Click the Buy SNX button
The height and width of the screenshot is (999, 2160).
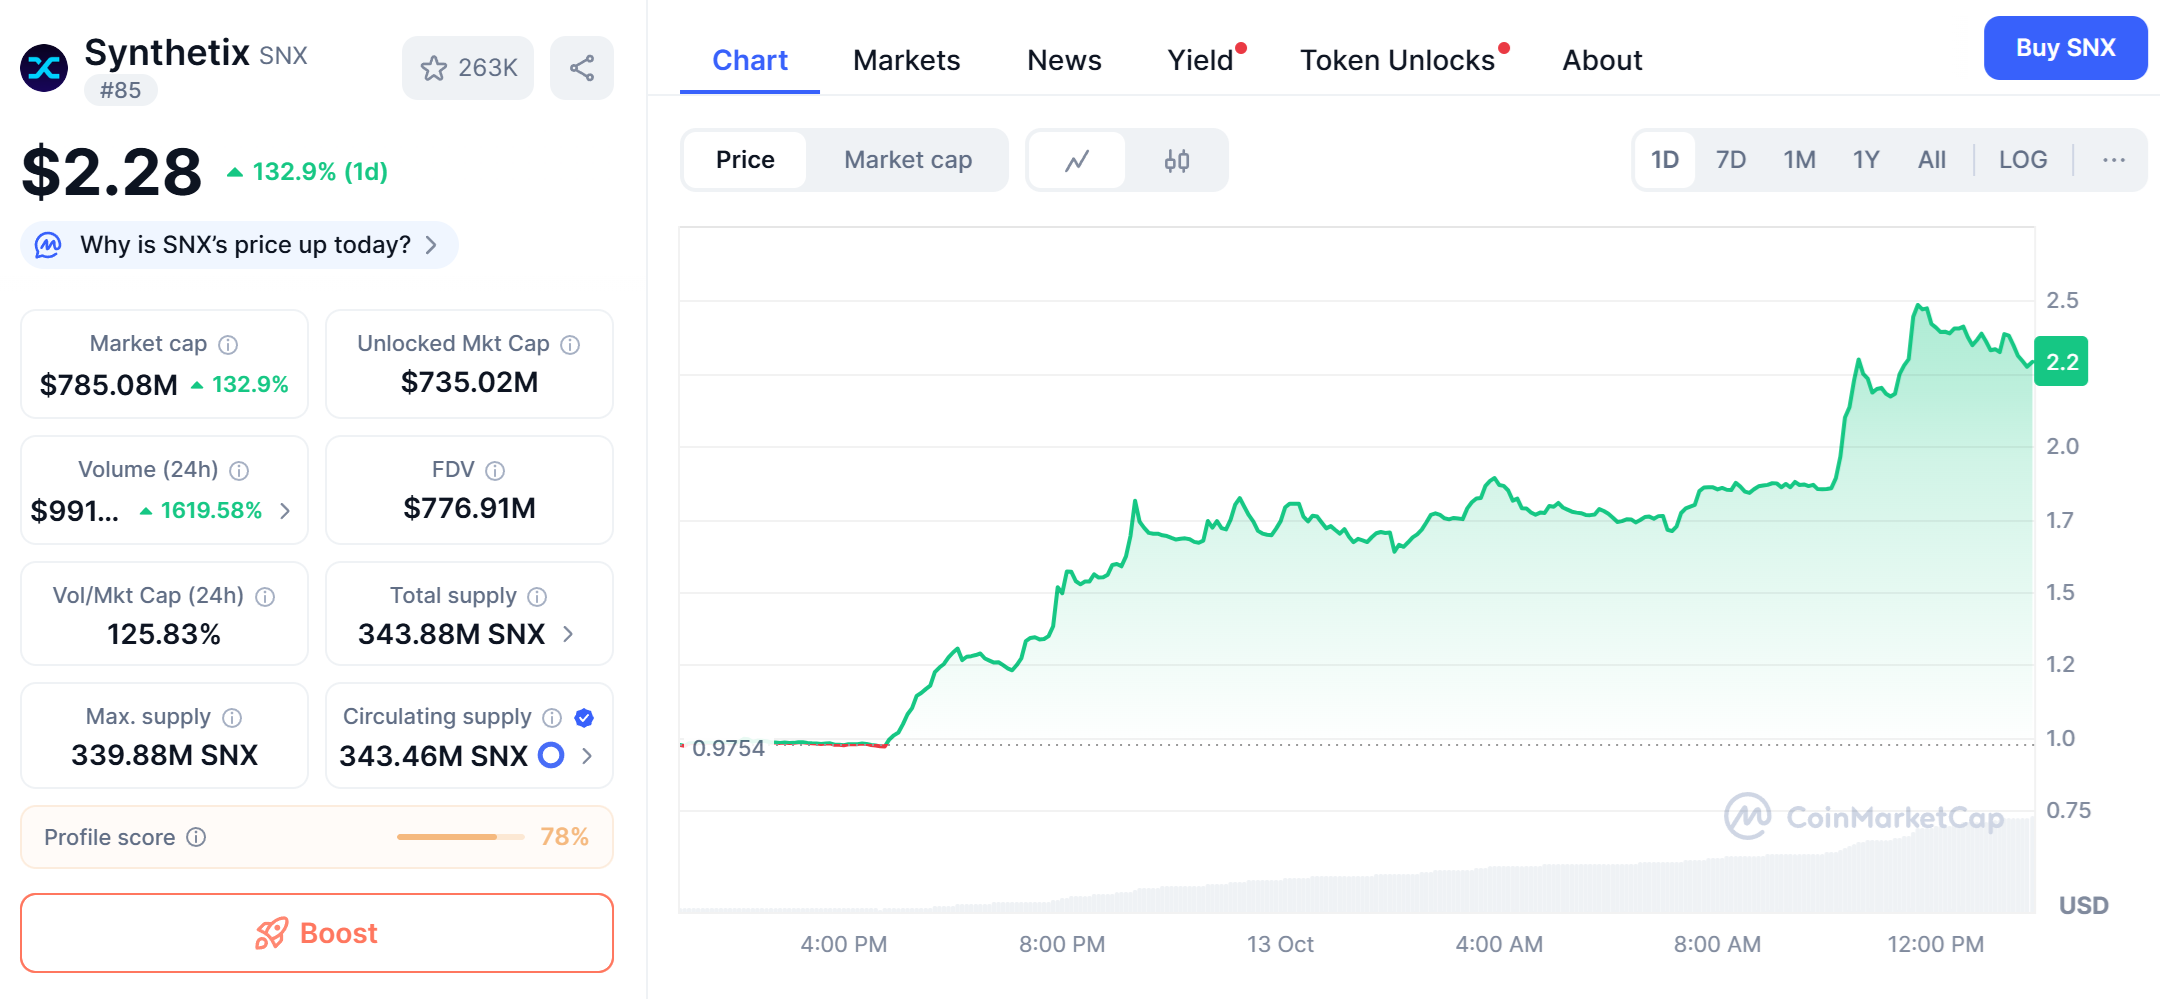click(2065, 48)
